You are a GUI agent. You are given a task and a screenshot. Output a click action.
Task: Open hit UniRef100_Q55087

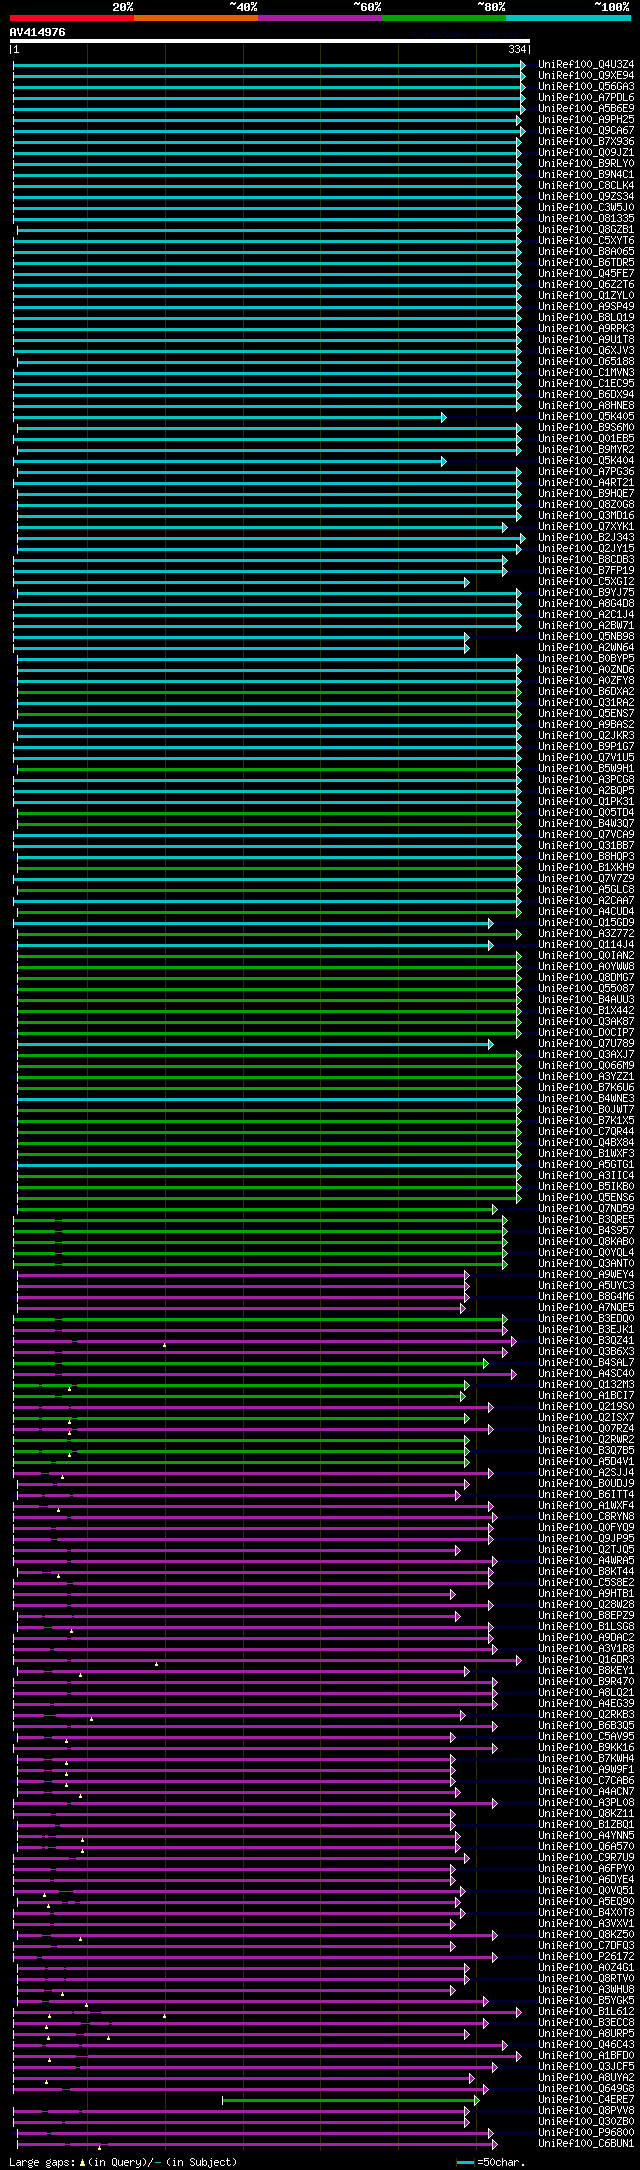586,988
